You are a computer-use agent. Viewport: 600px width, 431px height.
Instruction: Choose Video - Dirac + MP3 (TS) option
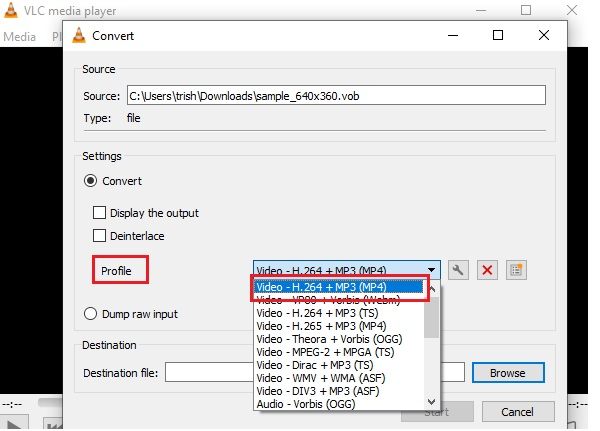click(x=339, y=365)
